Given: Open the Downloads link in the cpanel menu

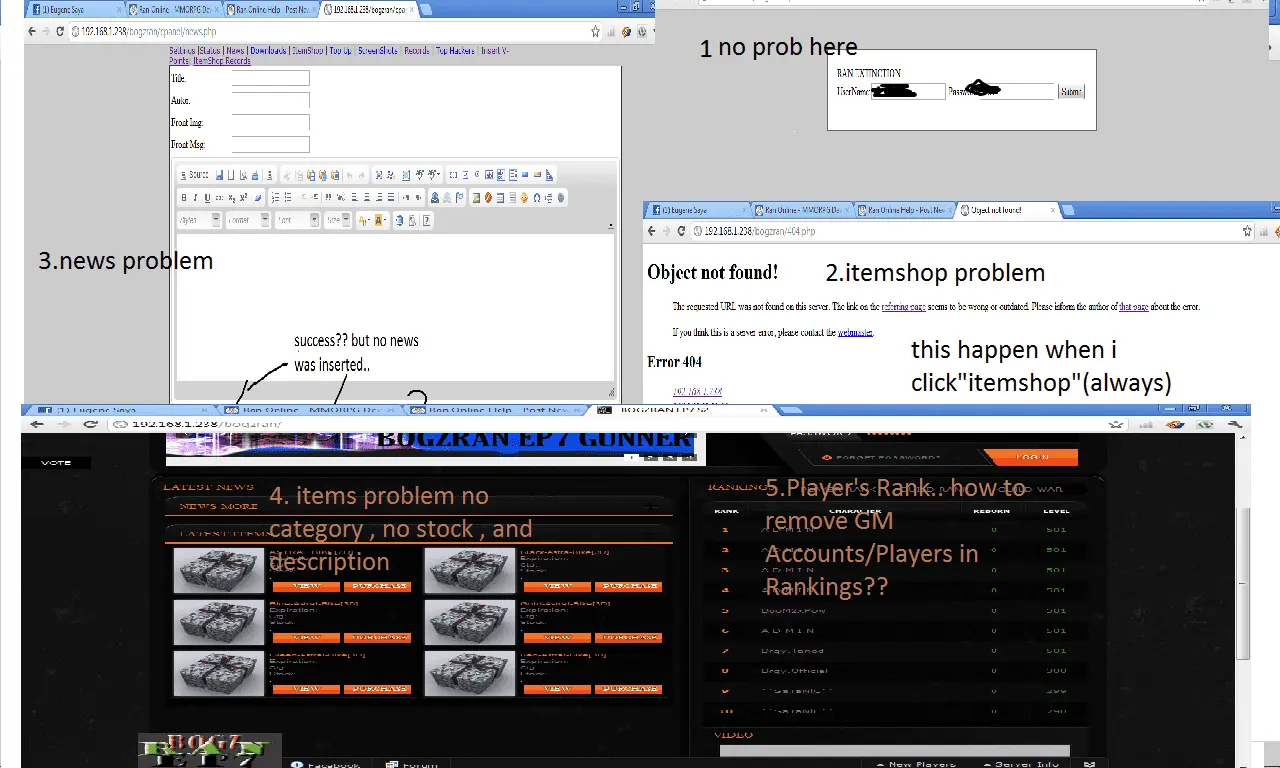Looking at the screenshot, I should tap(268, 51).
